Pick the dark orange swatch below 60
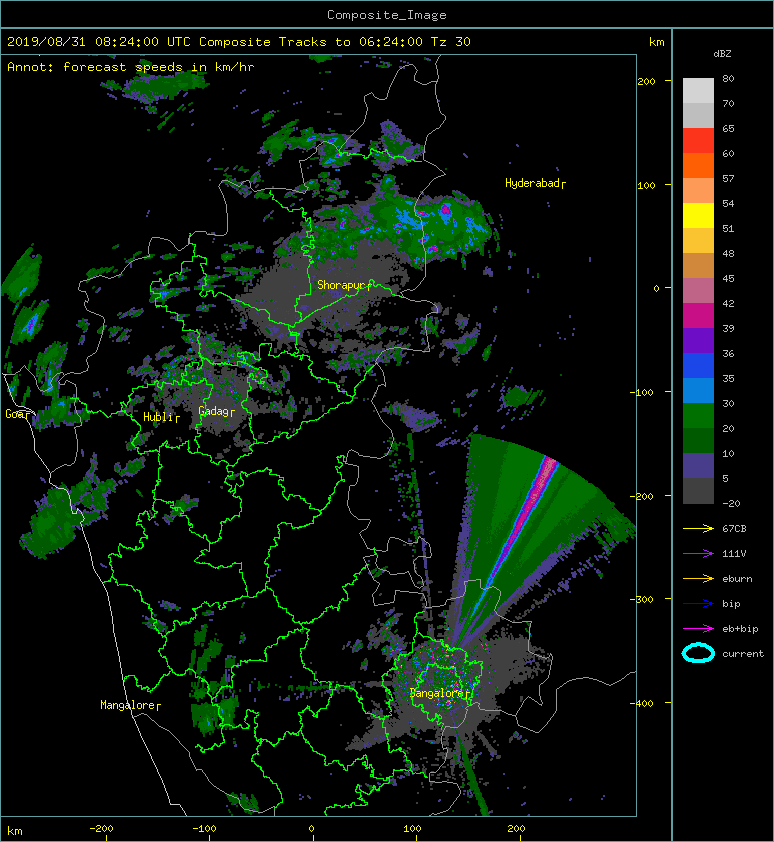This screenshot has width=774, height=842. (698, 166)
